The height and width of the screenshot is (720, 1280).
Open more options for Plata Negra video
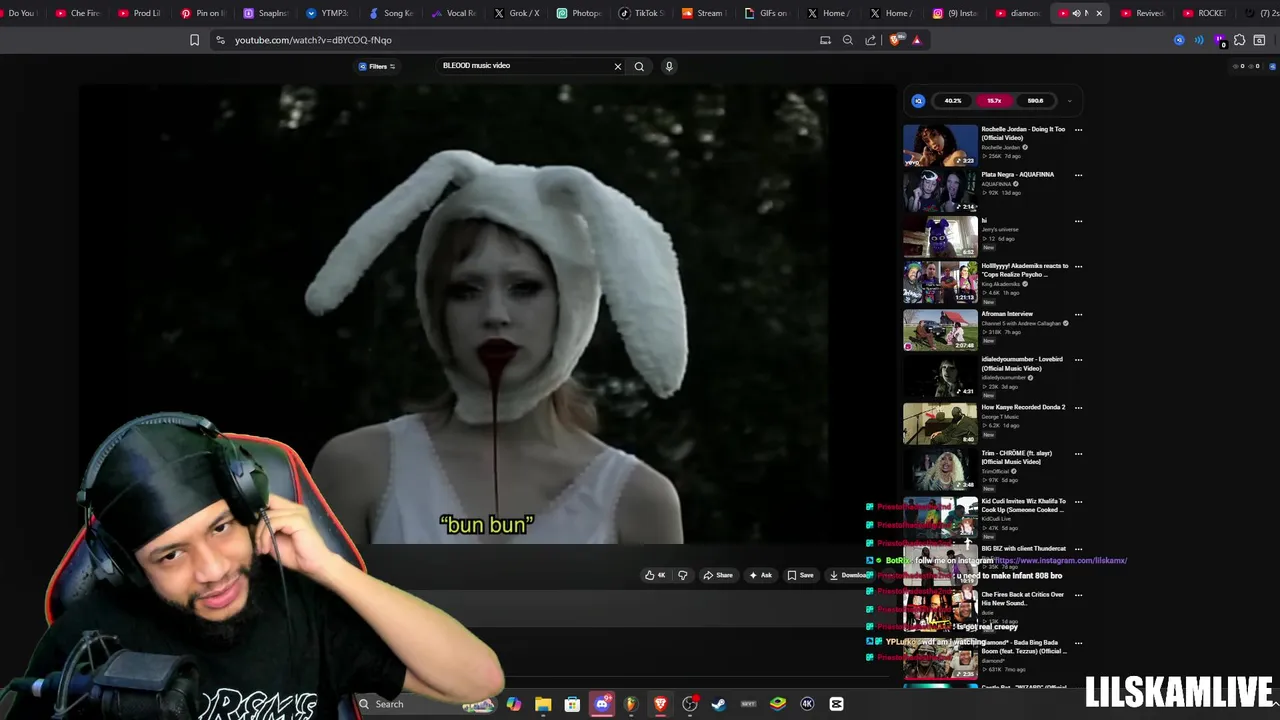[x=1078, y=175]
